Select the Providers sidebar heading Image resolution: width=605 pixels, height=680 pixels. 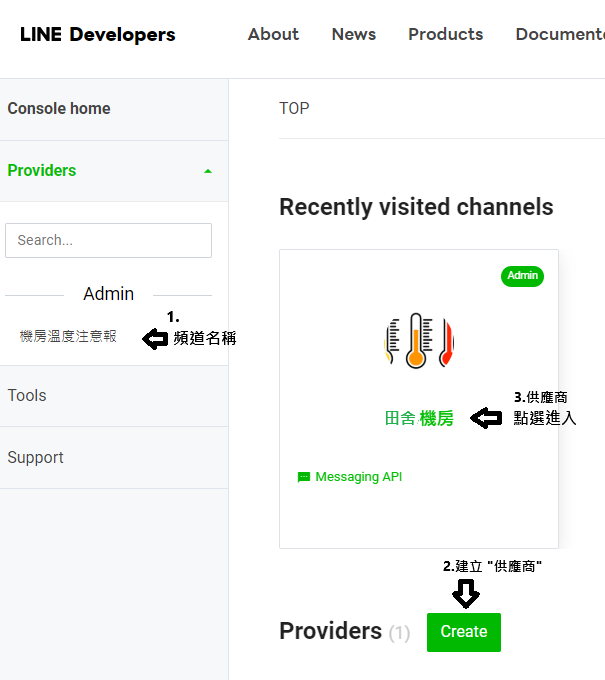42,170
